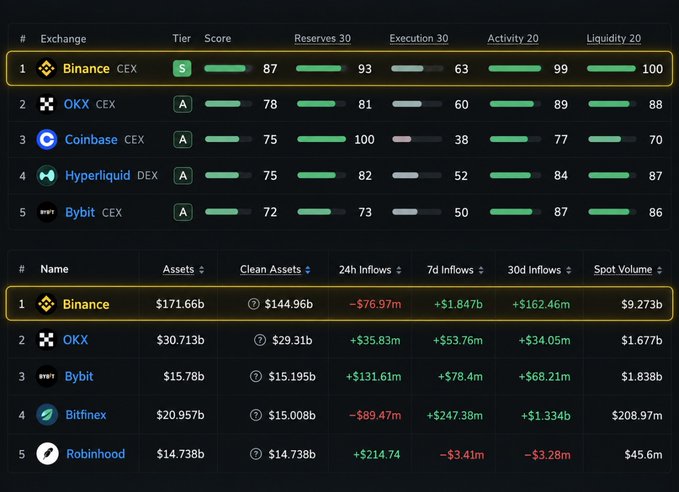Click Binance 24h inflows −$76.97m

[x=375, y=304]
